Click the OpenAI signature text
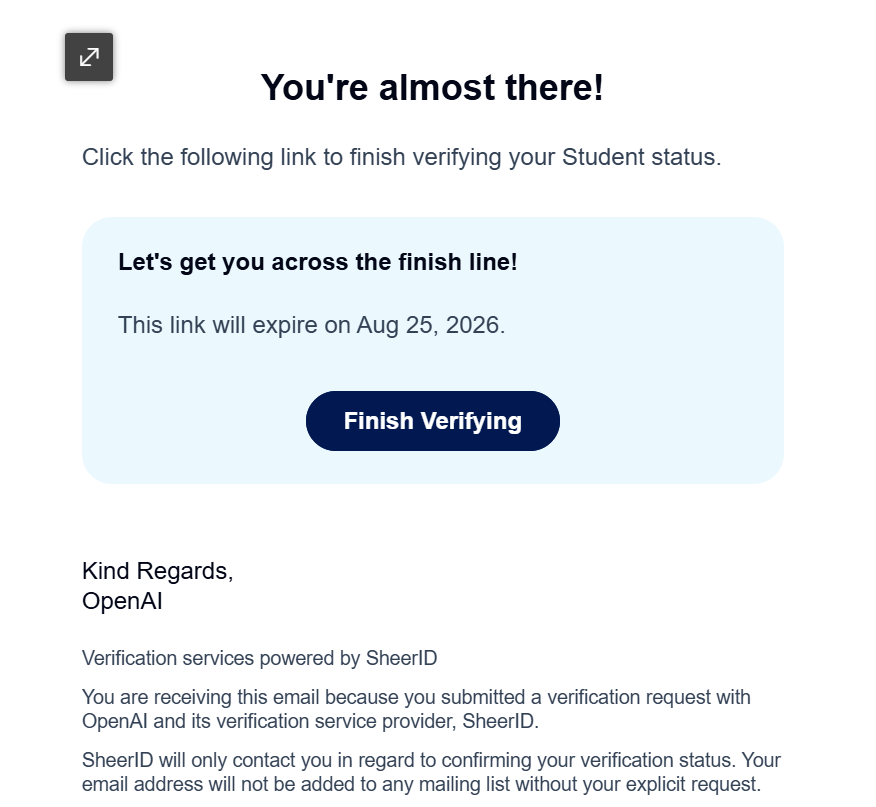Viewport: 876px width, 807px height. (122, 601)
